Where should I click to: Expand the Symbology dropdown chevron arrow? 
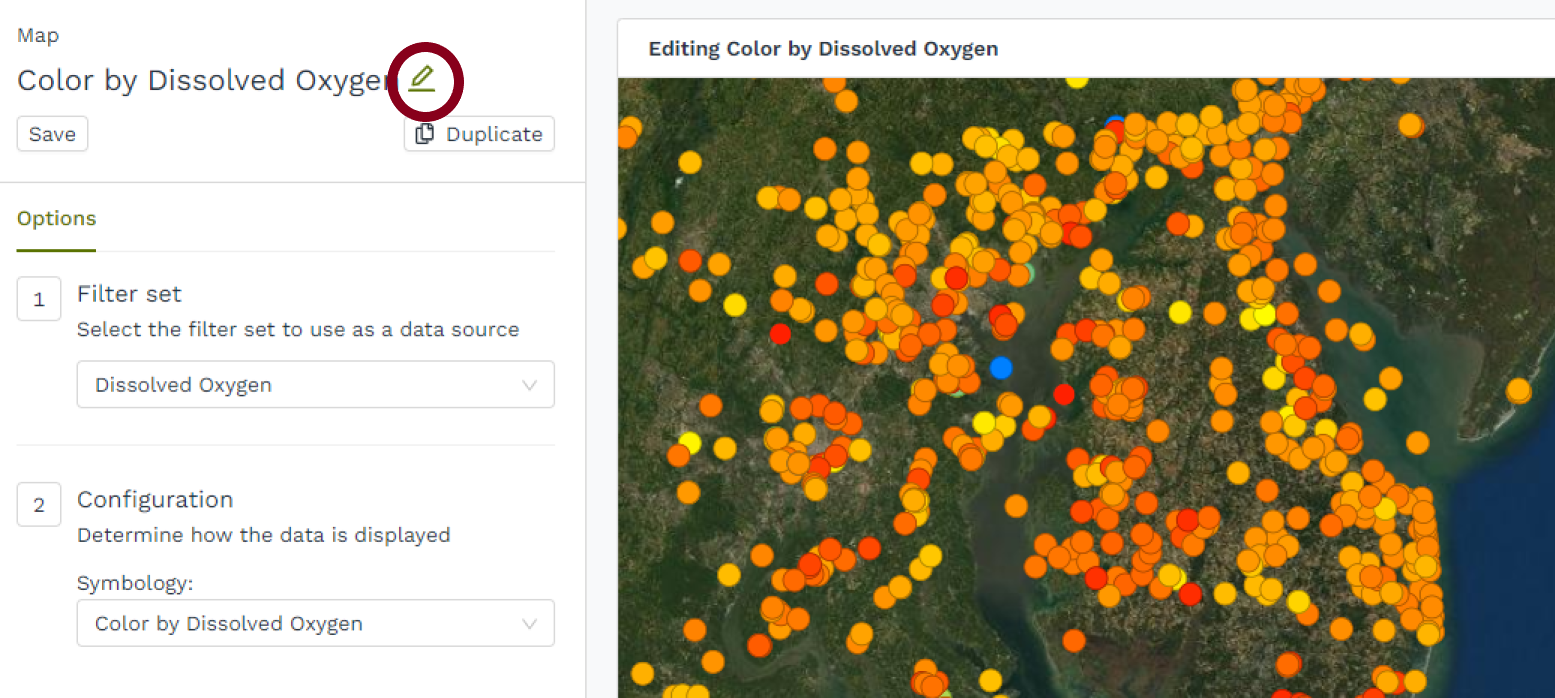tap(530, 624)
